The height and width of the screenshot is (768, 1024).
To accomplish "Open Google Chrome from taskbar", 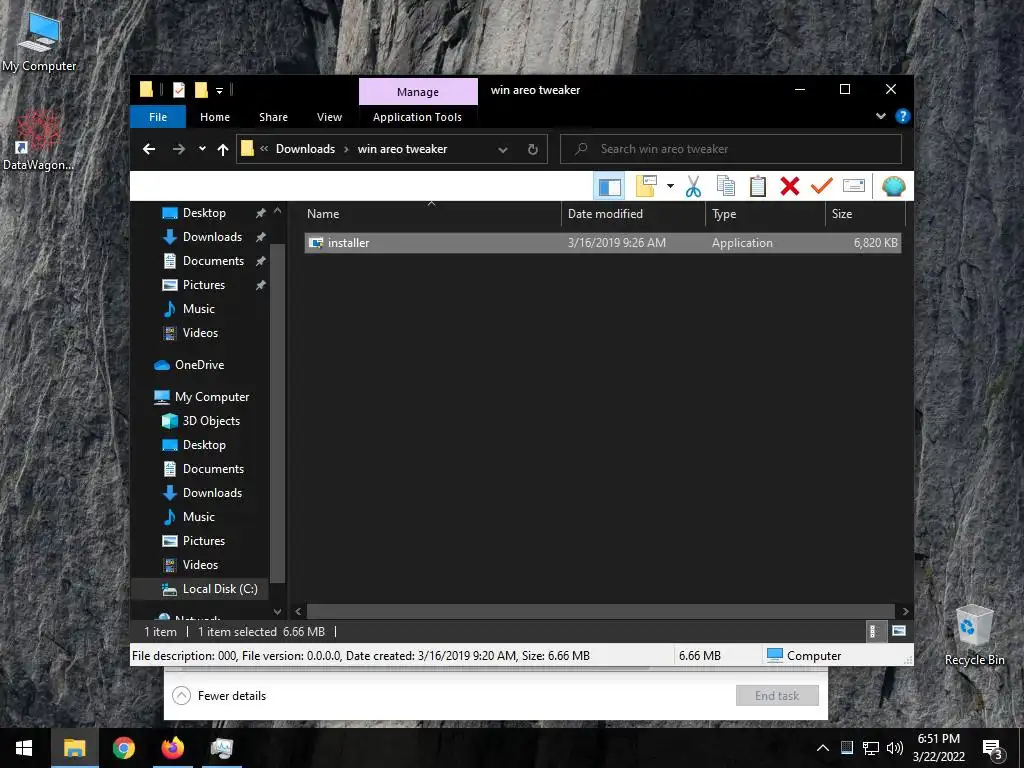I will 123,748.
